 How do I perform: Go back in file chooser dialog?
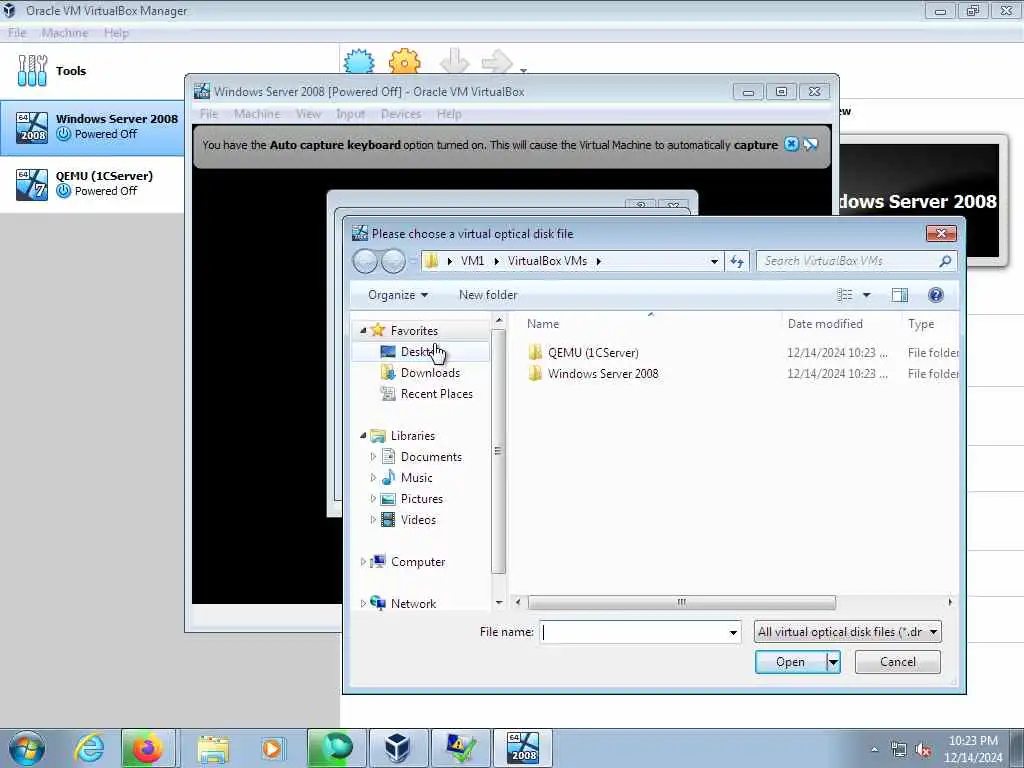[x=365, y=261]
